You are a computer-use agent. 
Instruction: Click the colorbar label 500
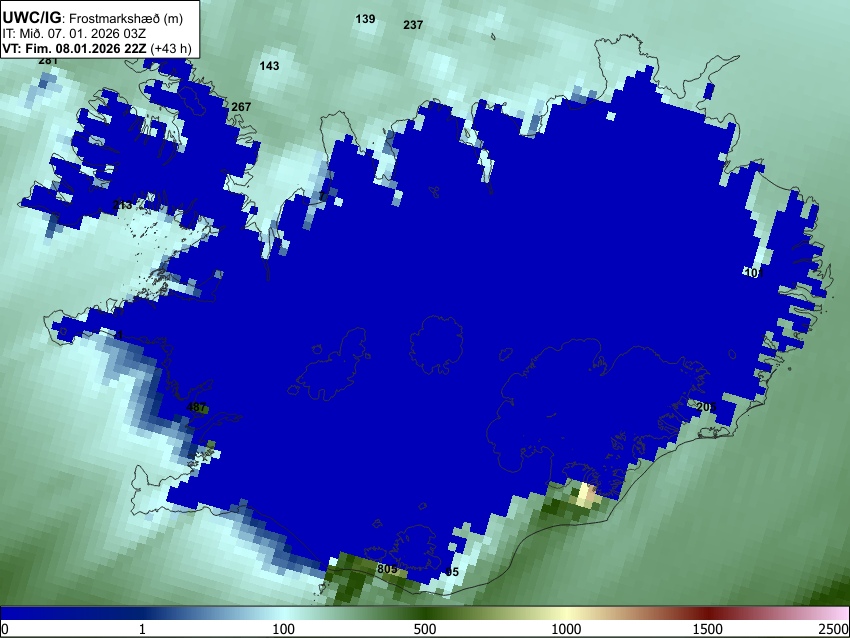(x=425, y=629)
